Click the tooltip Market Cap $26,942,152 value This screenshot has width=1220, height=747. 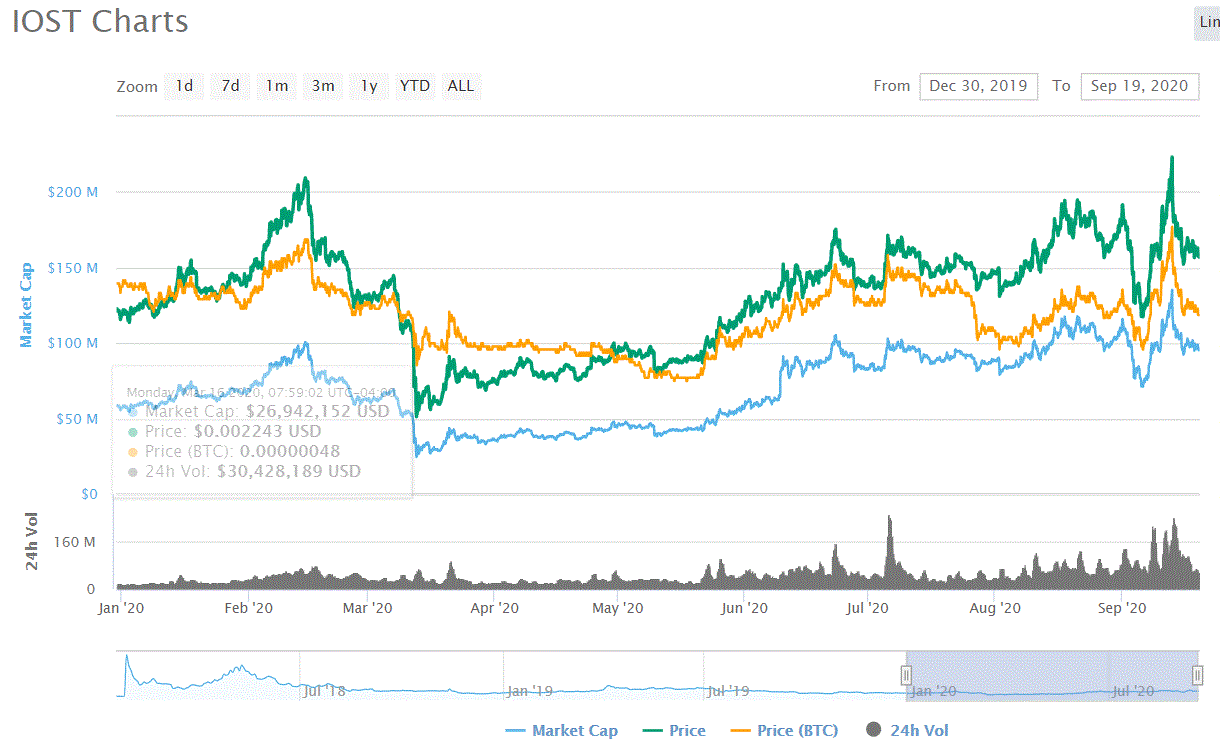(318, 411)
